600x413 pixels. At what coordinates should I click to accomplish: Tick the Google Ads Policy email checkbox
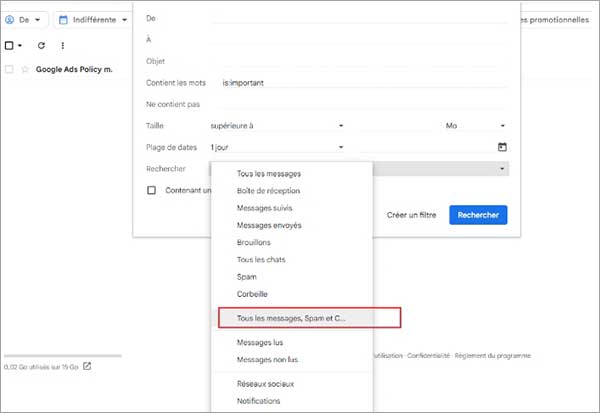(x=9, y=70)
